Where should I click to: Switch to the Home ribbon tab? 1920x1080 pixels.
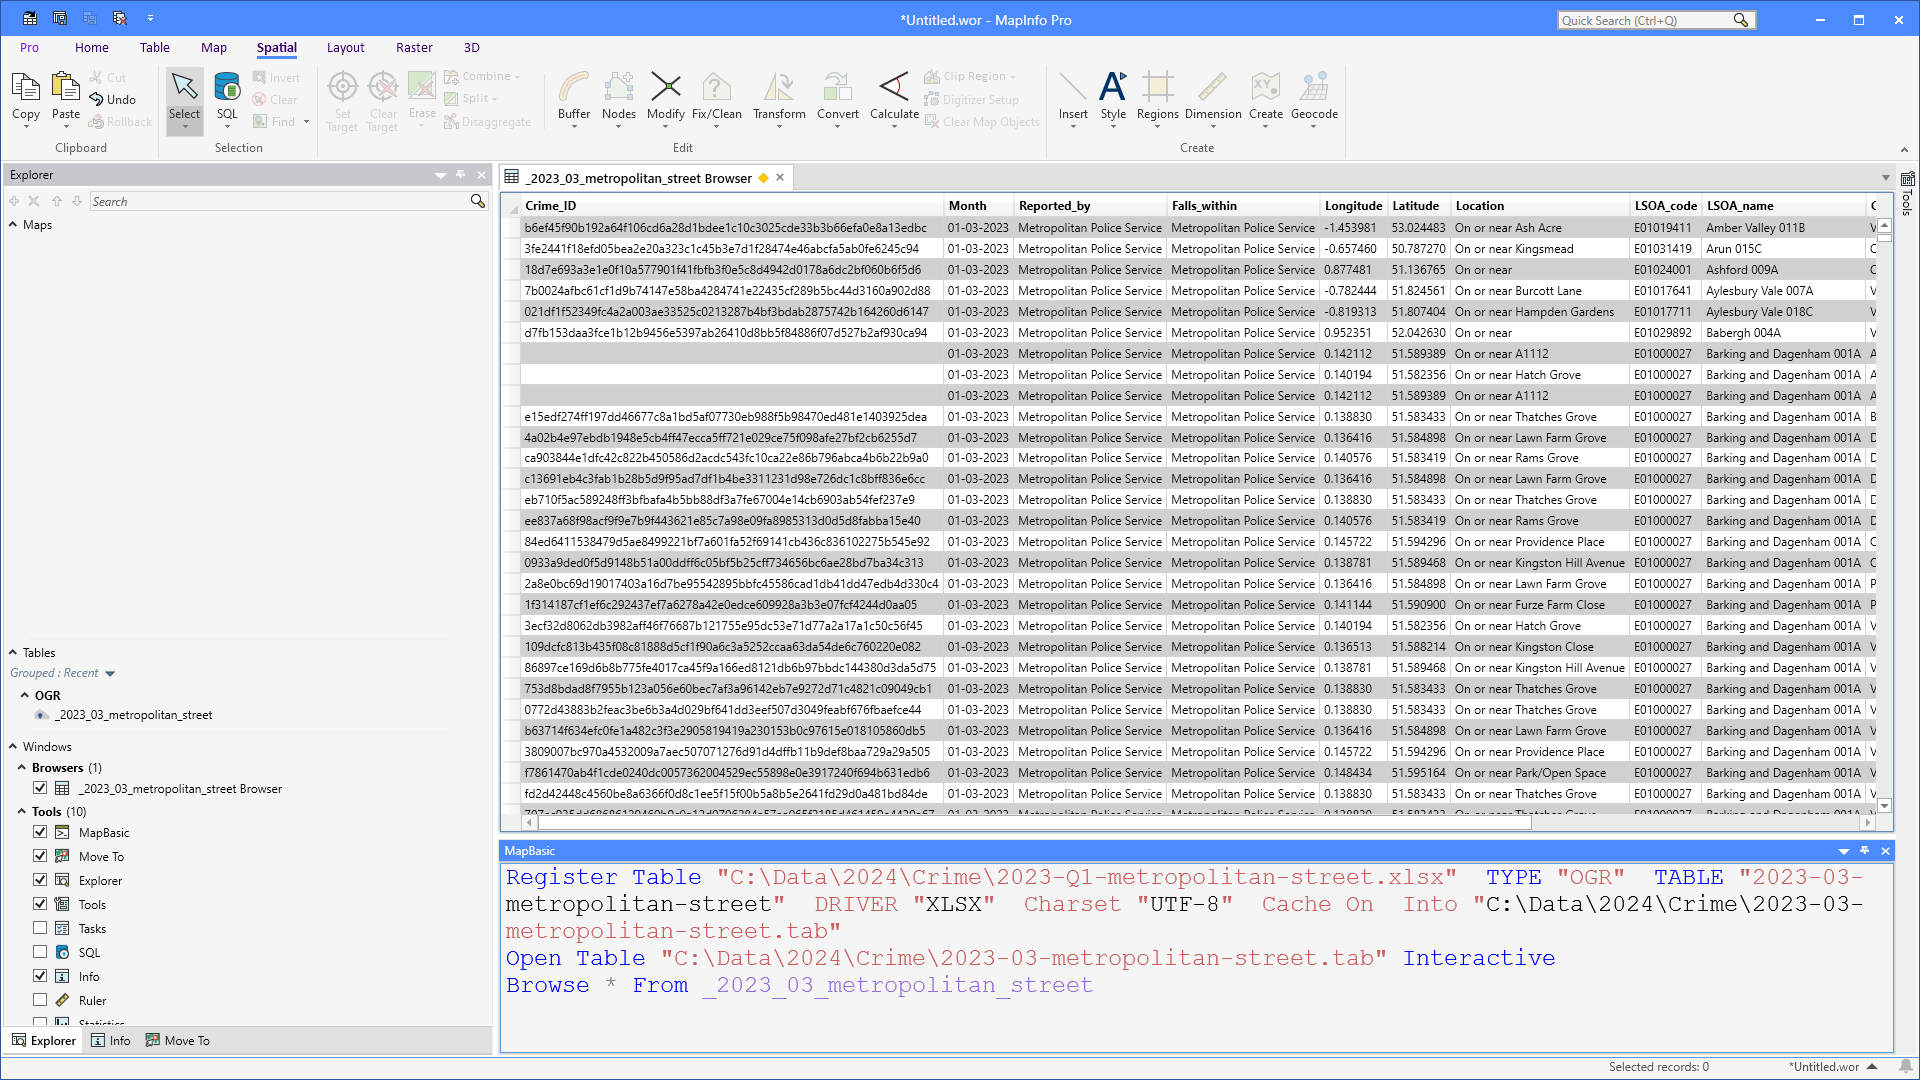(92, 47)
